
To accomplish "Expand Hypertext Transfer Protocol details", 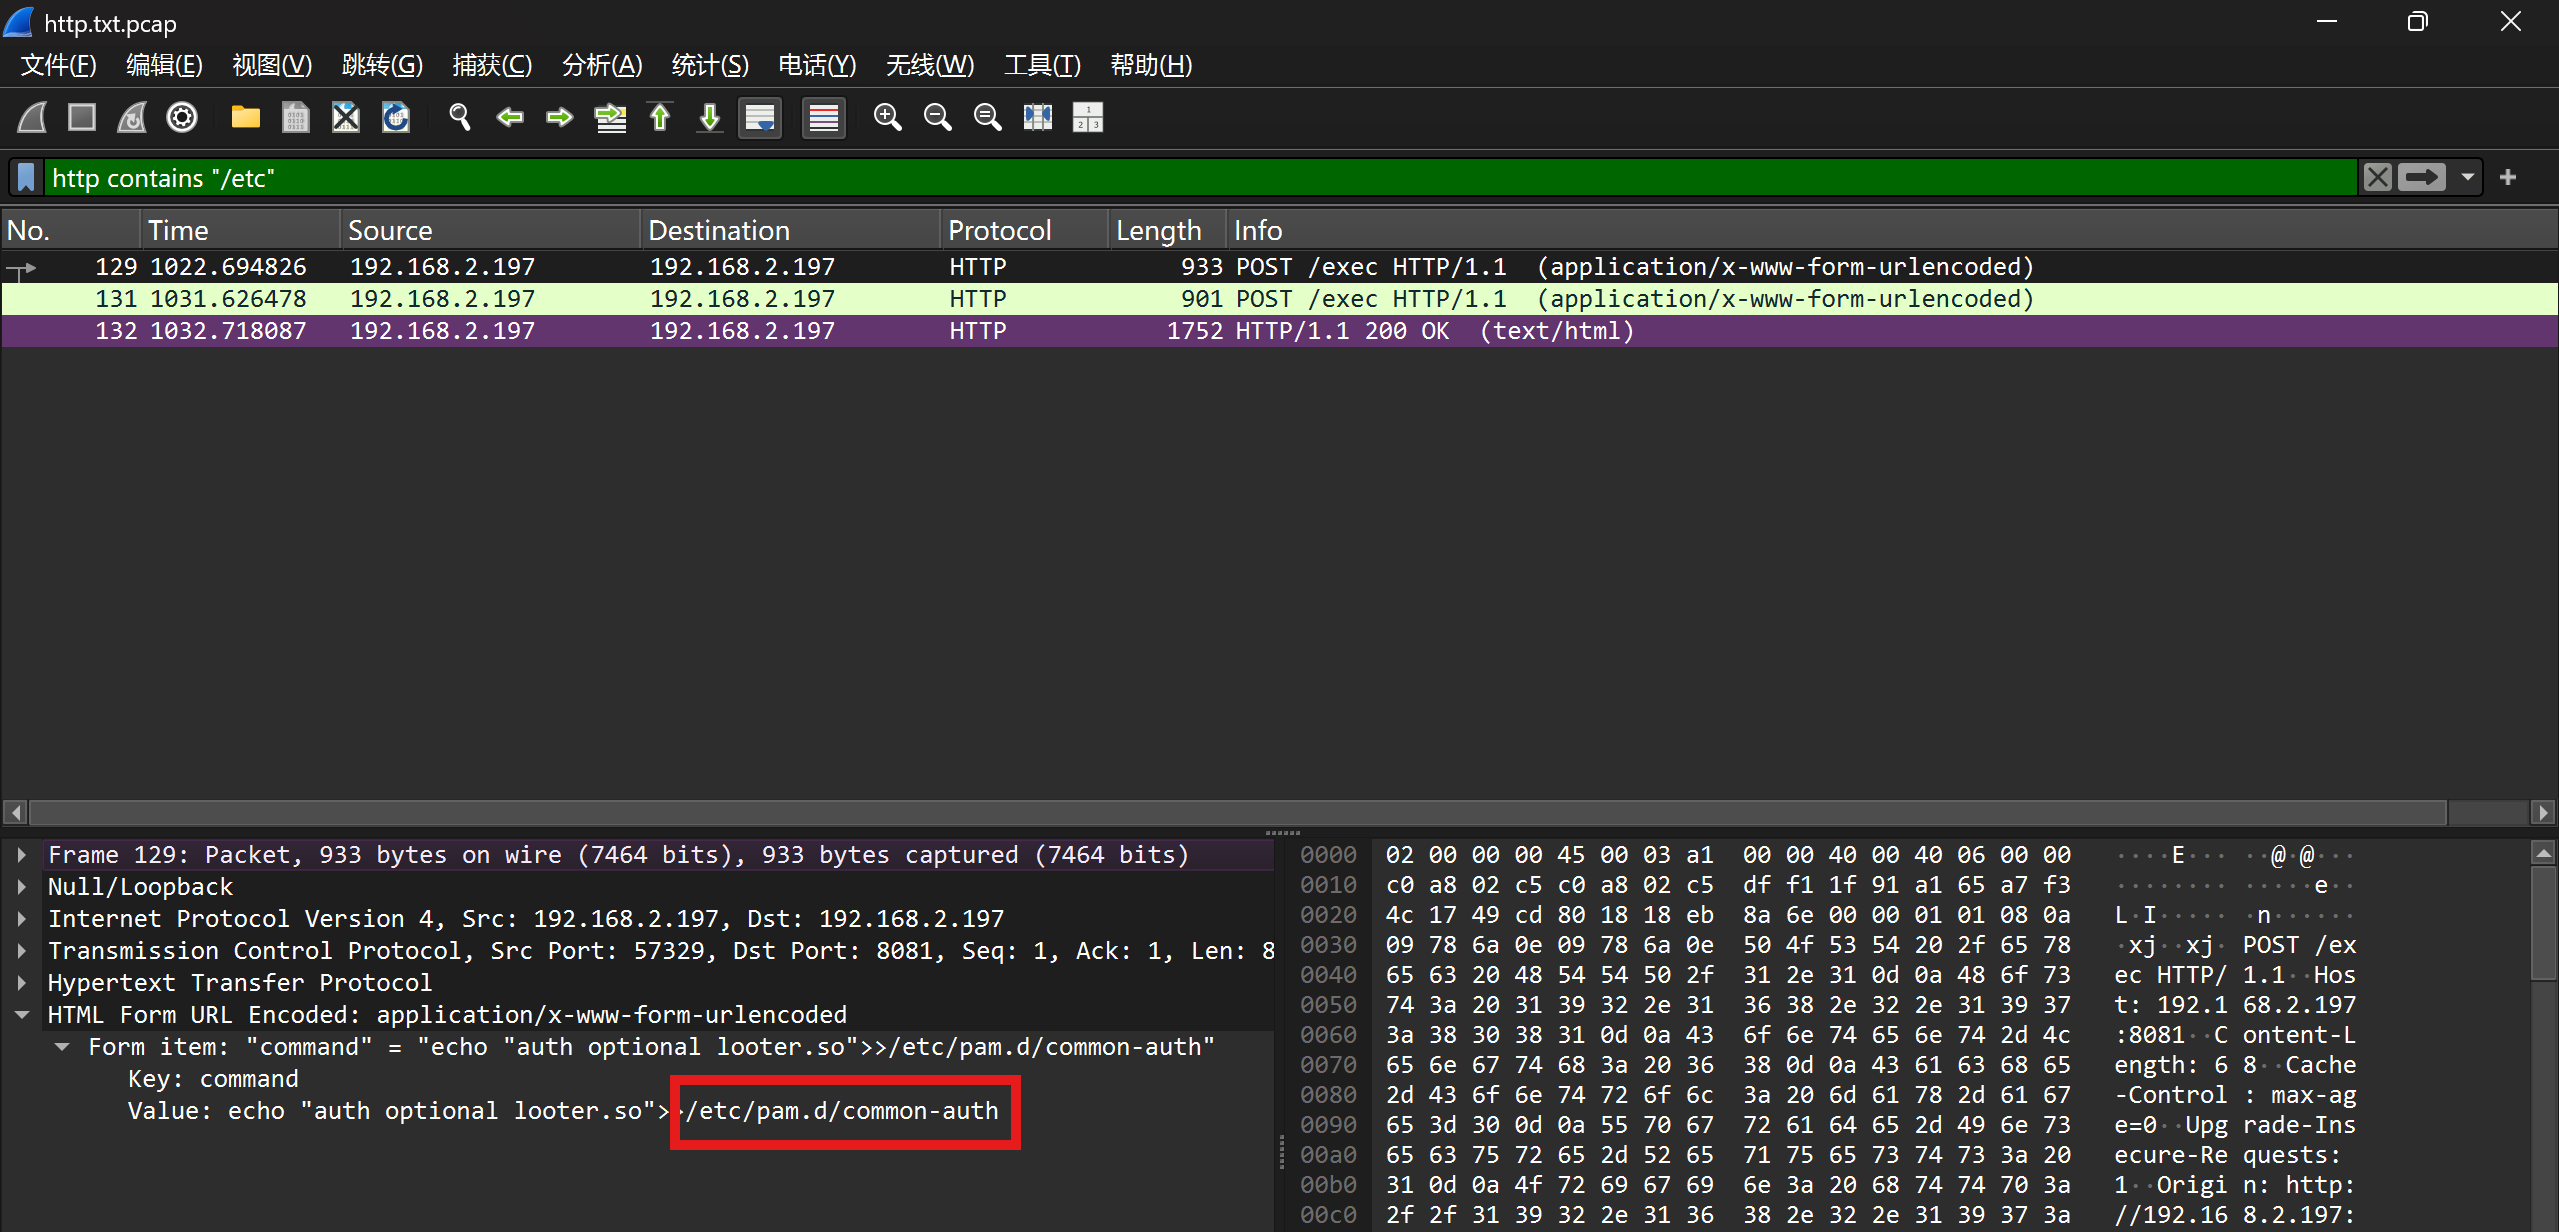I will 21,983.
